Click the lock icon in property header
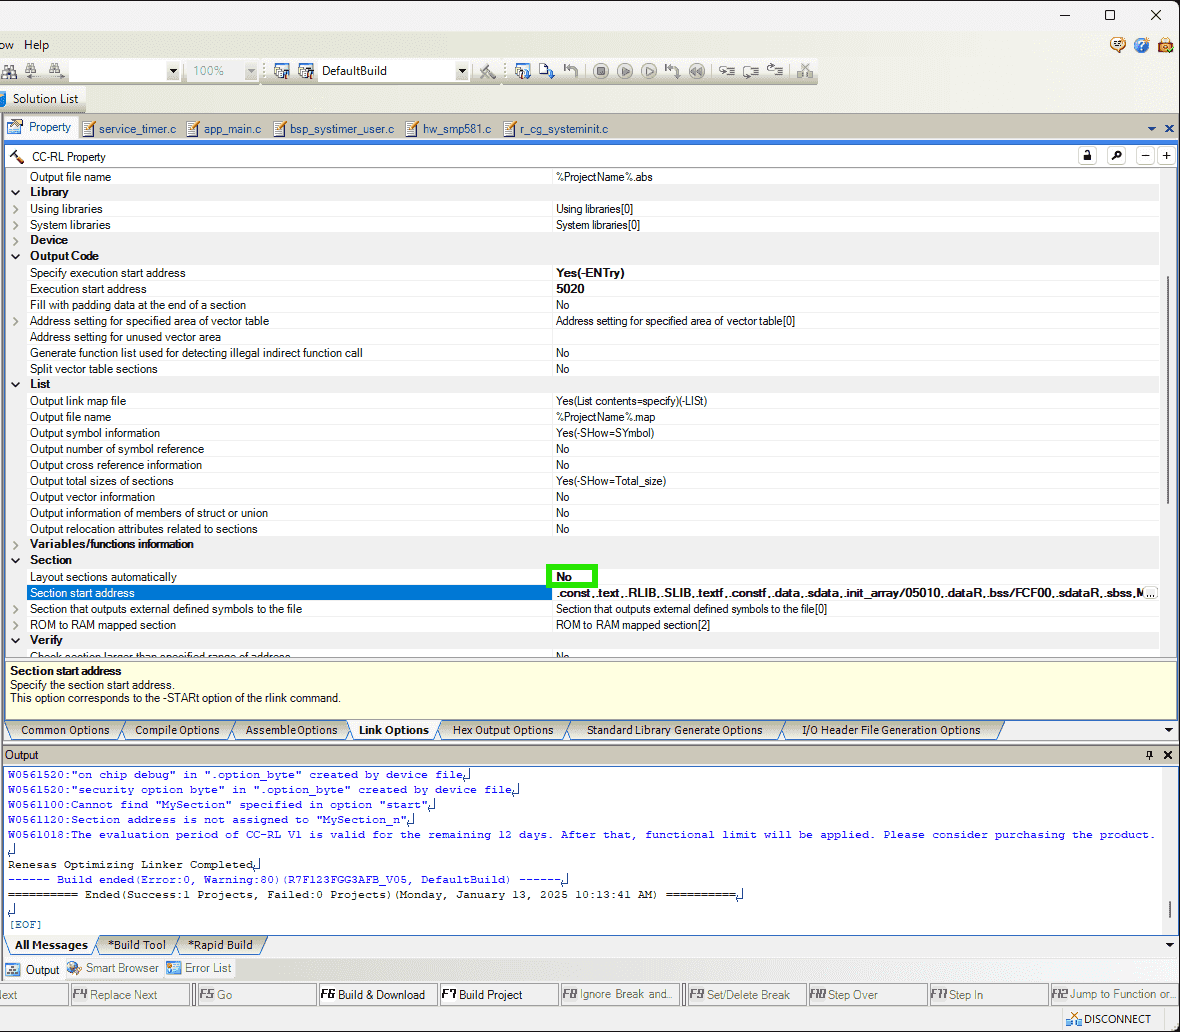Image resolution: width=1180 pixels, height=1032 pixels. 1087,156
